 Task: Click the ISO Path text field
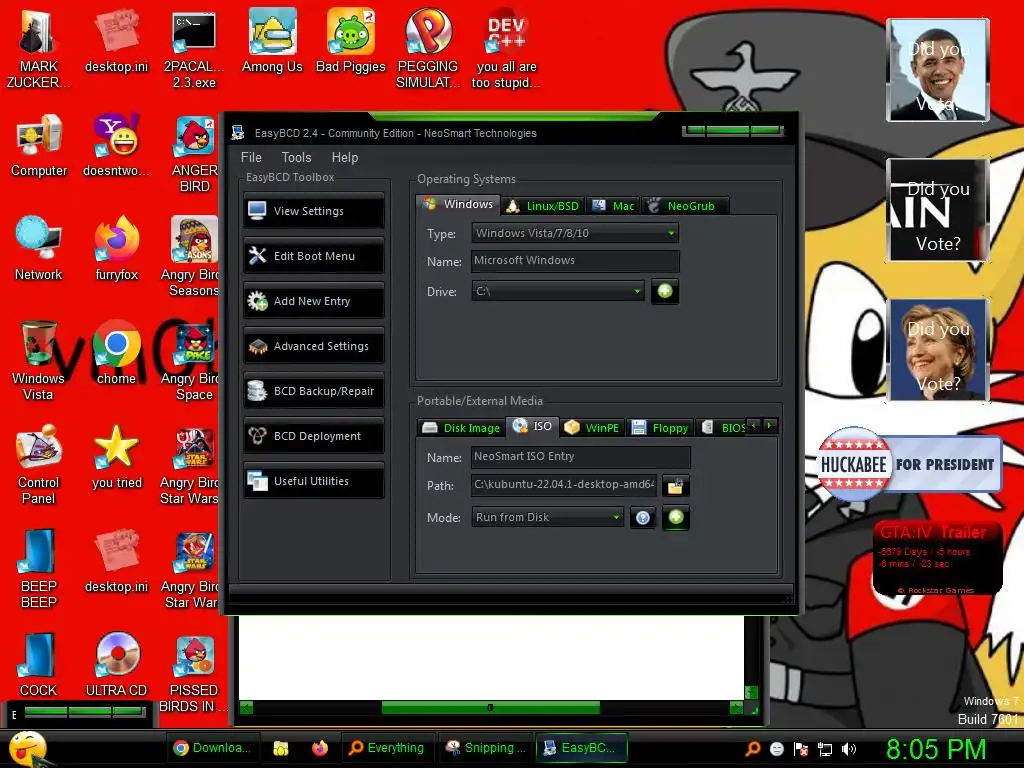[x=564, y=485]
